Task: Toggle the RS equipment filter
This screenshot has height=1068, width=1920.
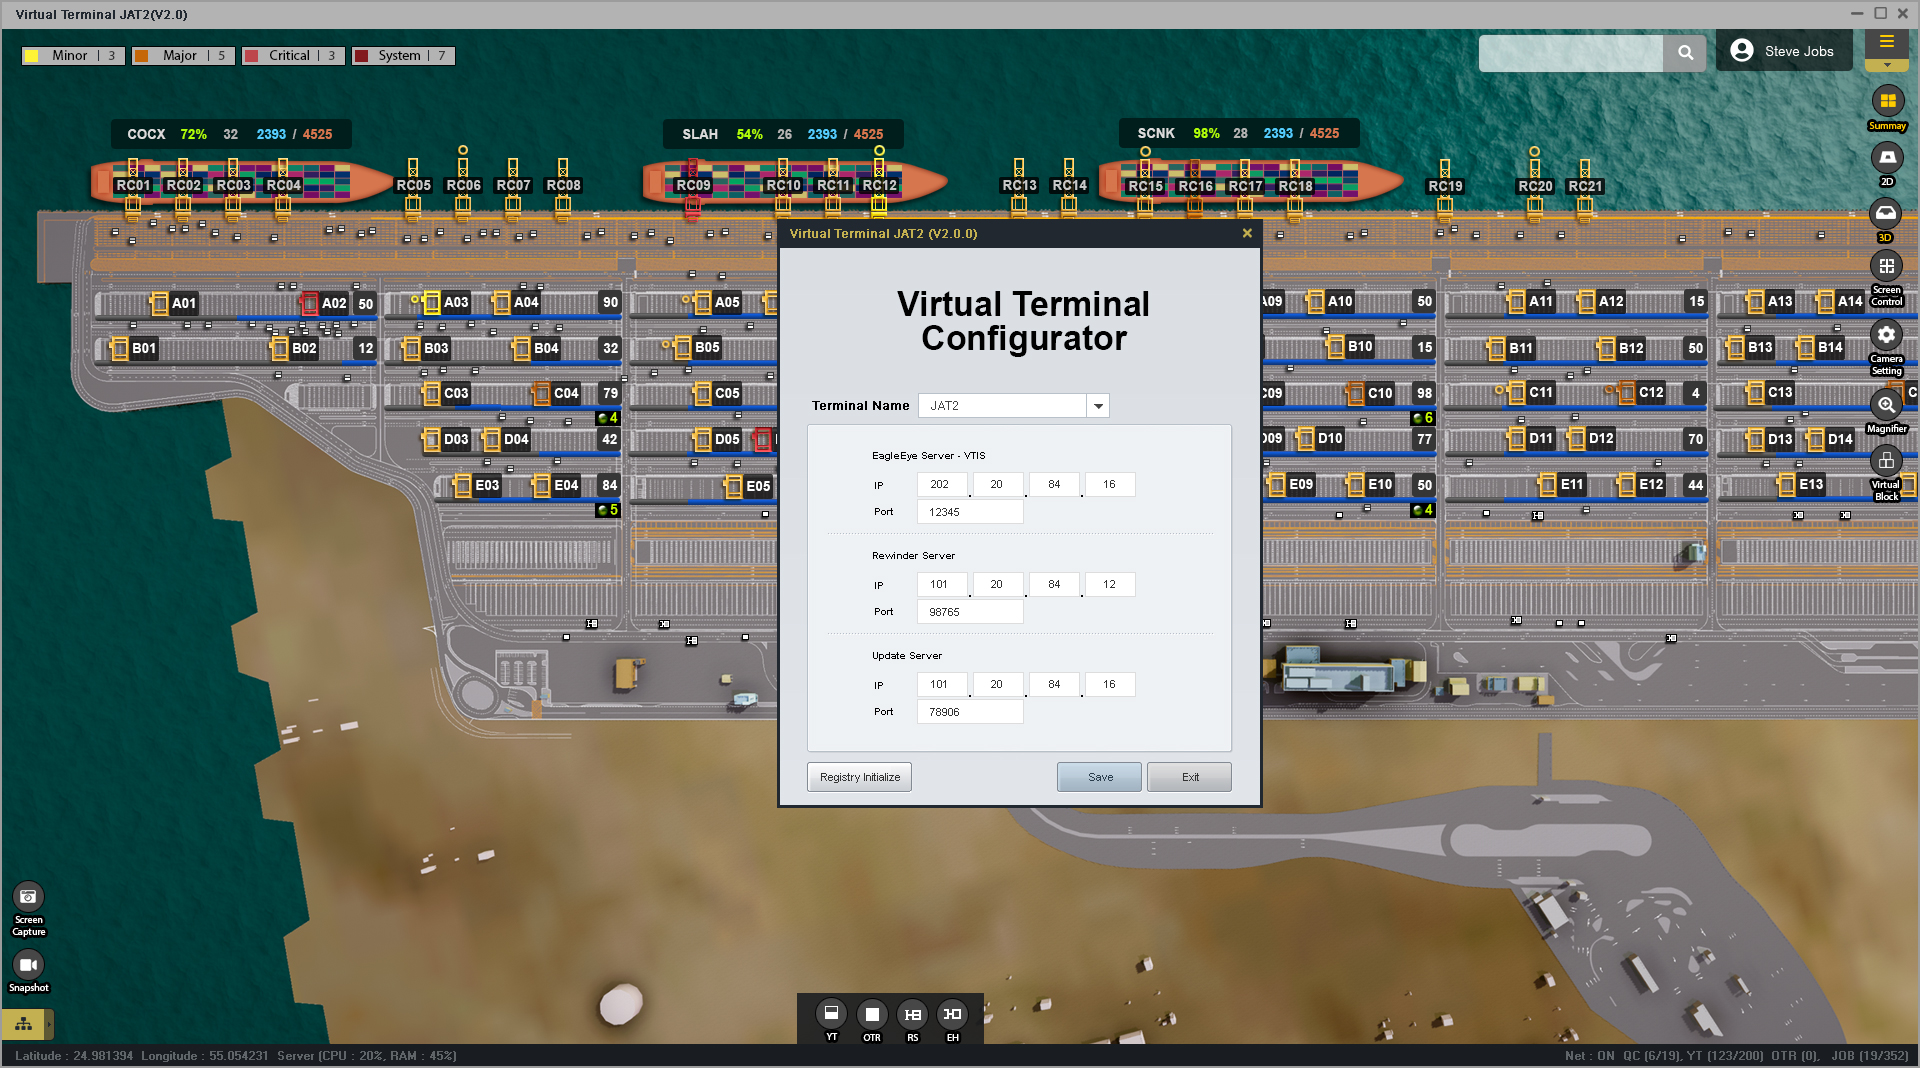Action: point(912,1014)
